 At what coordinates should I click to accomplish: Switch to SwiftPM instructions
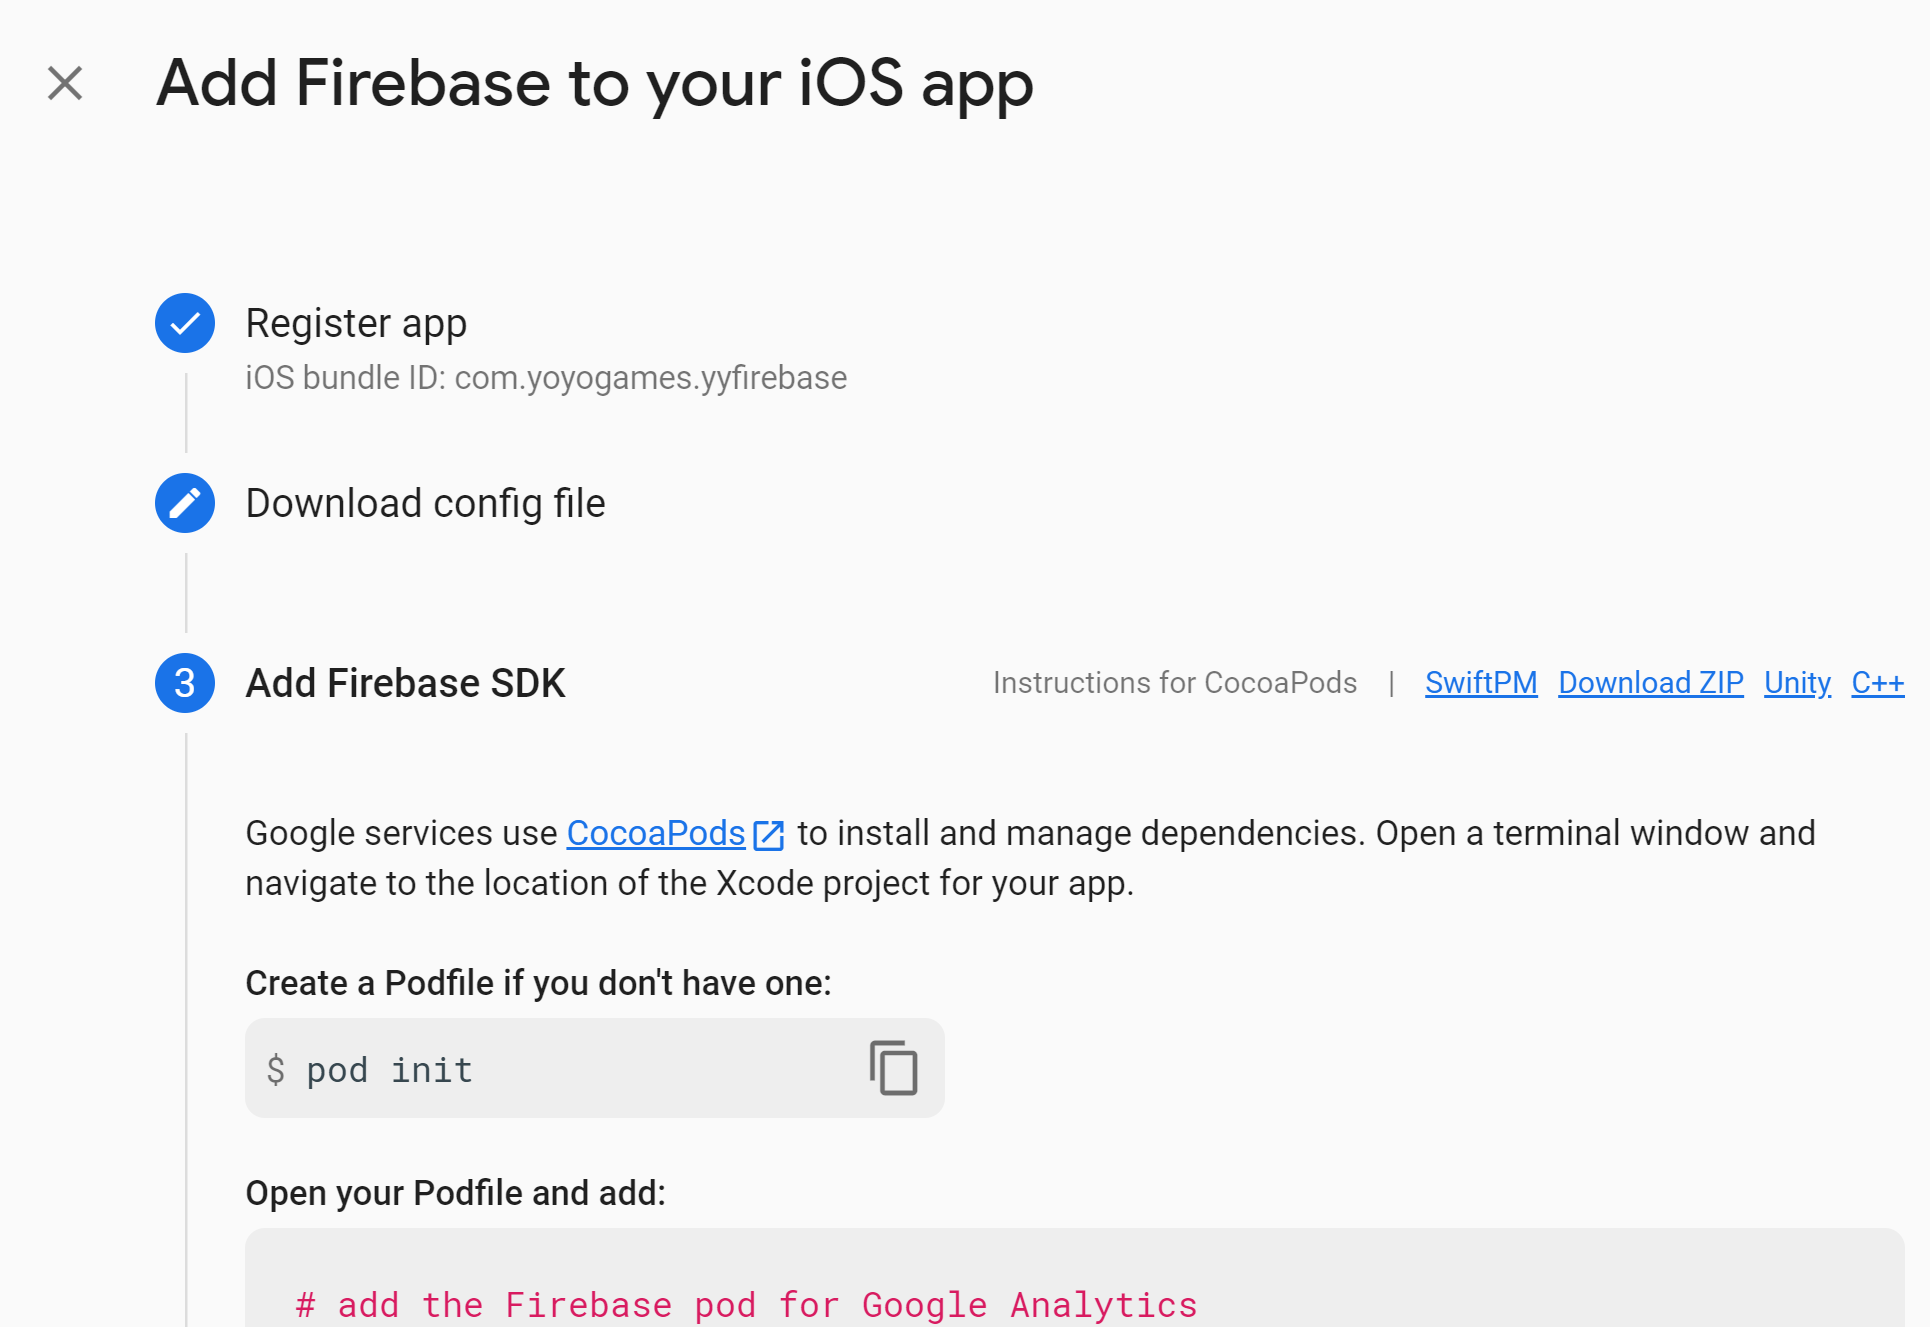click(x=1481, y=683)
